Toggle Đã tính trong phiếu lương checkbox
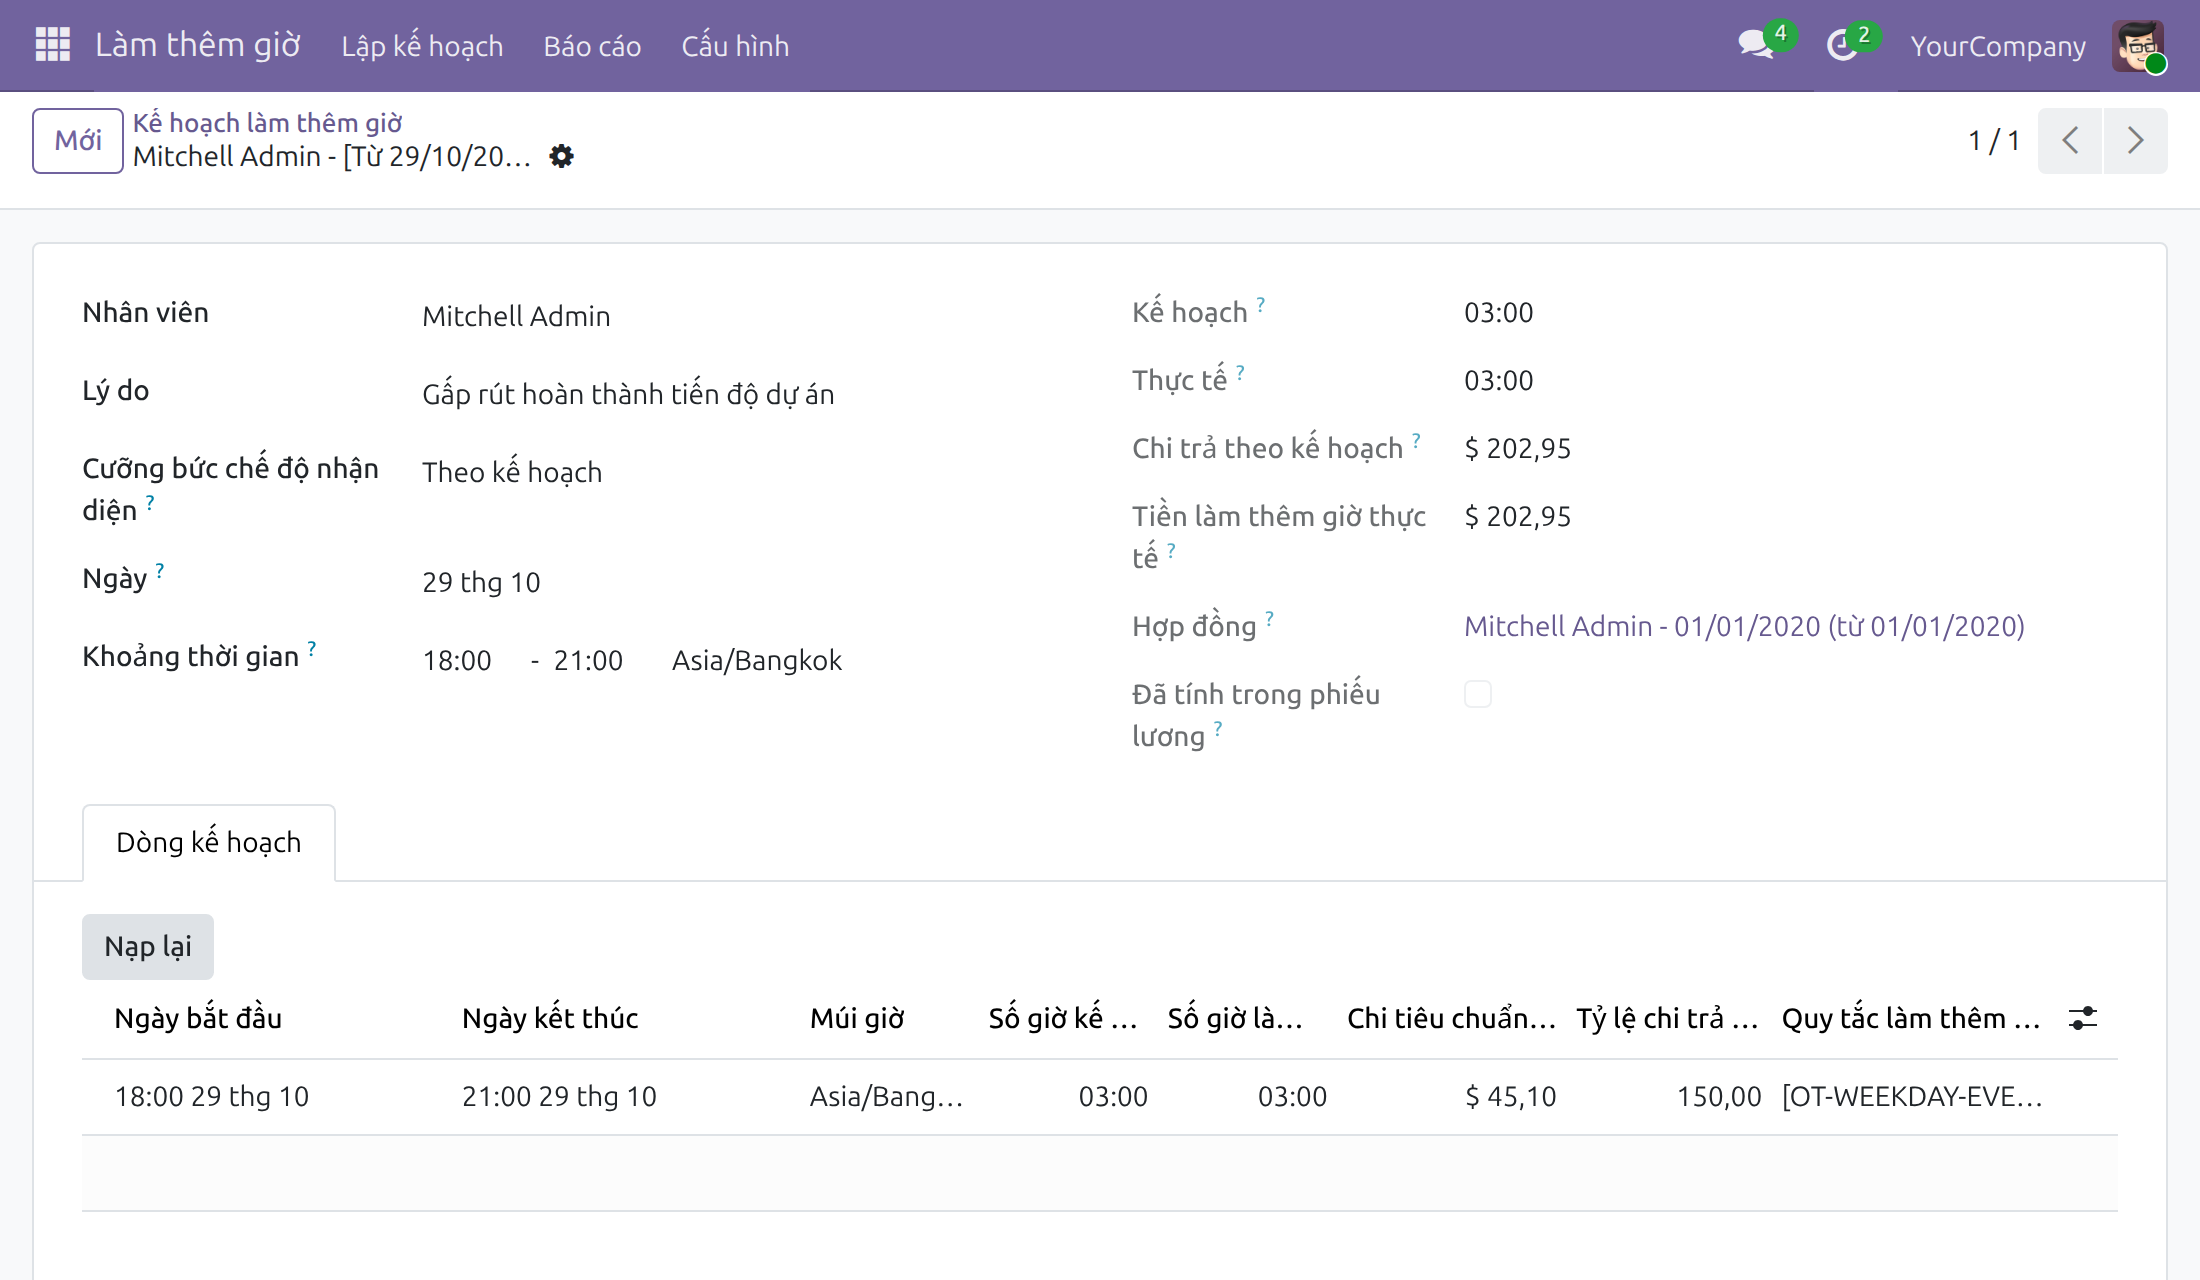 click(x=1478, y=694)
